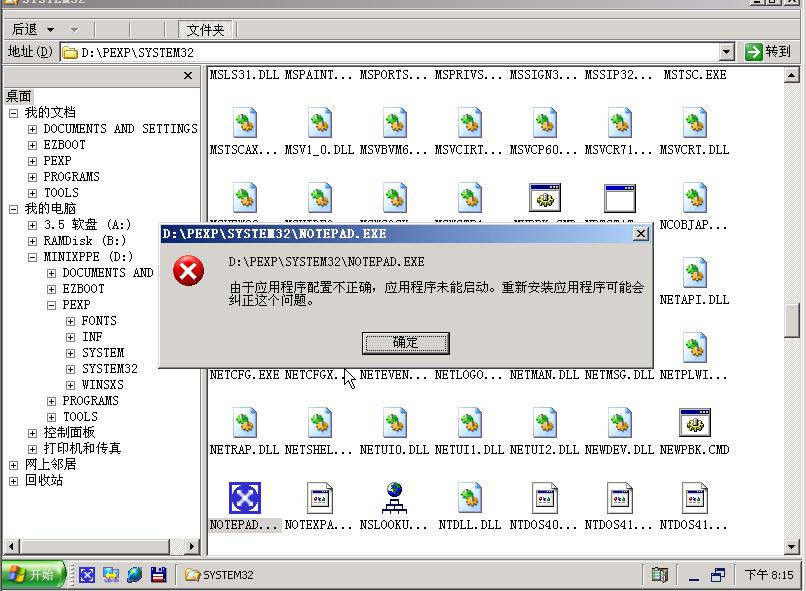Screen dimensions: 806x591
Task: Click the overlapping-windows icon in the system tray
Action: tap(718, 575)
